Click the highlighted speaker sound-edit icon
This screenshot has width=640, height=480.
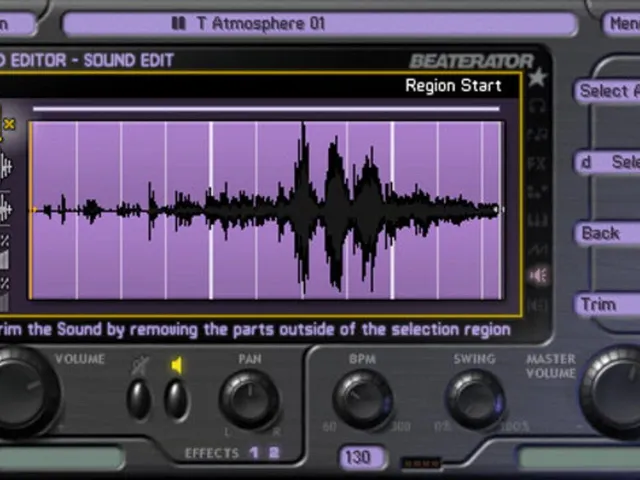coord(538,276)
